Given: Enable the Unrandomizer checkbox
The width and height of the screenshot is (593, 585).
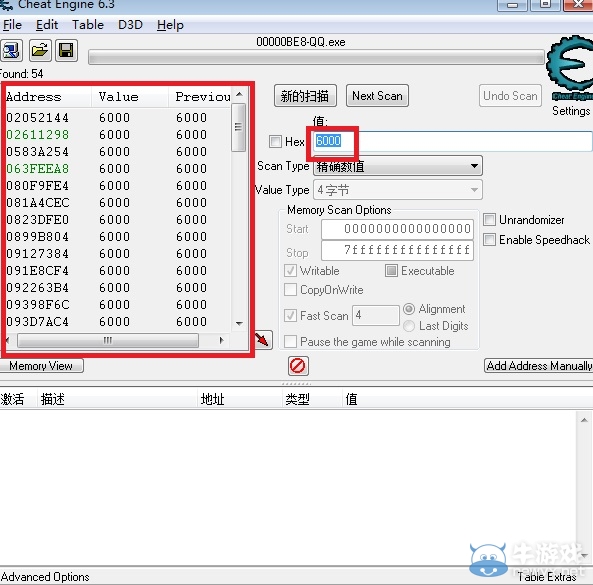Looking at the screenshot, I should point(489,219).
